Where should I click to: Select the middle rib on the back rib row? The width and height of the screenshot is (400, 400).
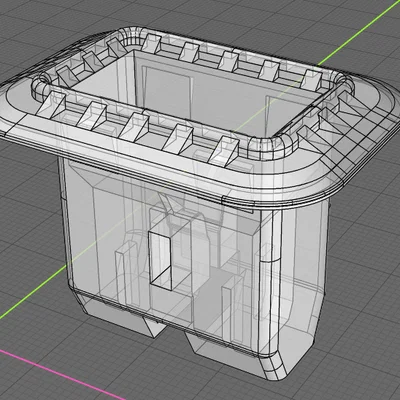[229, 62]
